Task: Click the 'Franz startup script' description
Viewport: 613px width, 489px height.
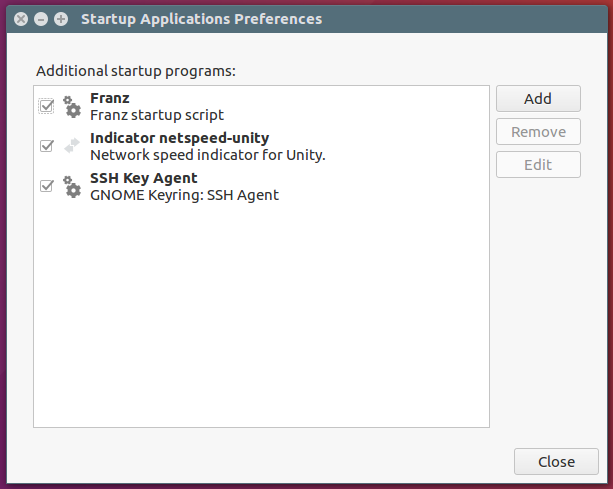Action: click(157, 115)
